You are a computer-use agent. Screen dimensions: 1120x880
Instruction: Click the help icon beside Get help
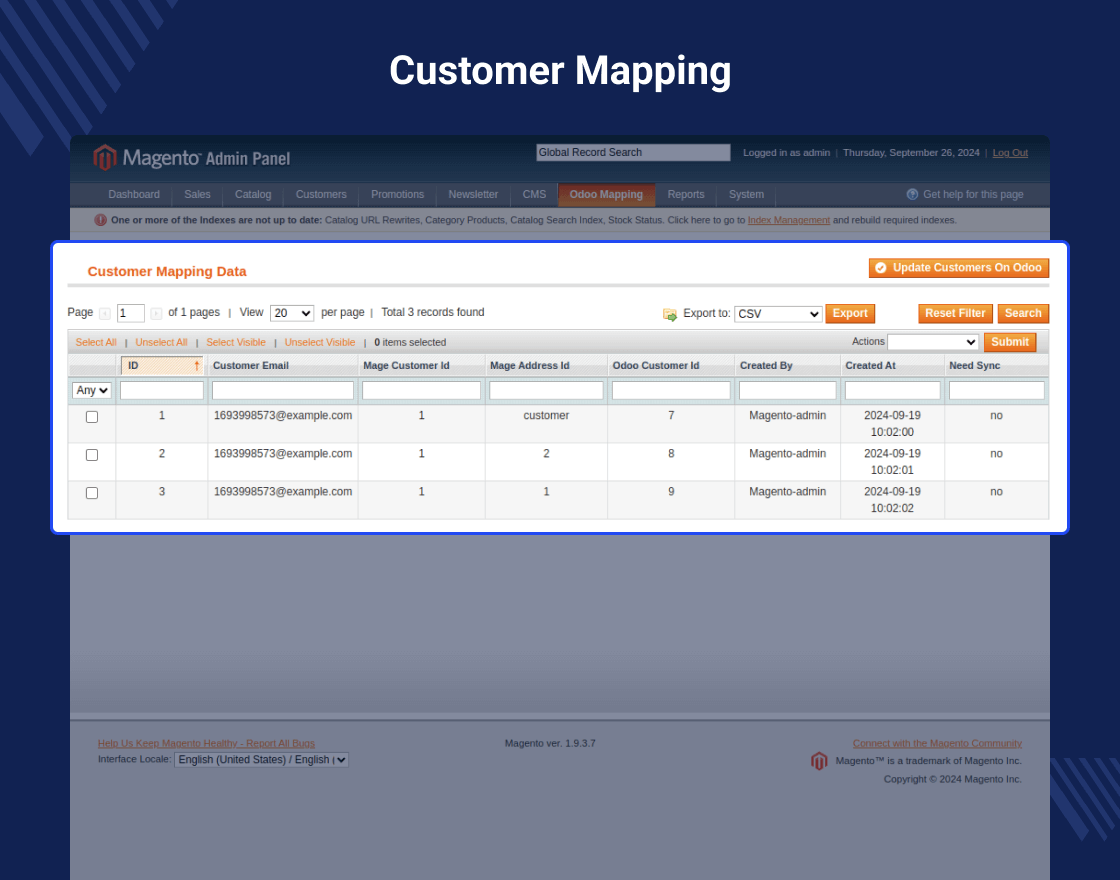[x=912, y=194]
